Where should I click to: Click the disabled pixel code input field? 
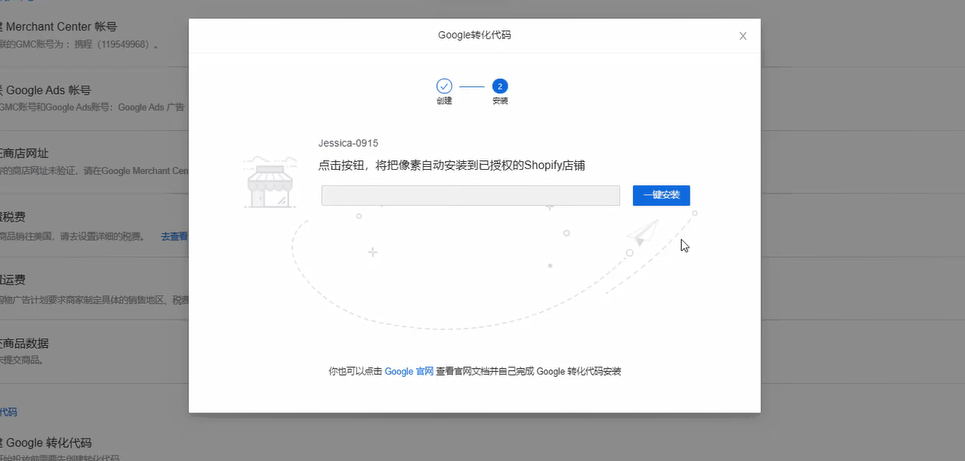coord(470,195)
